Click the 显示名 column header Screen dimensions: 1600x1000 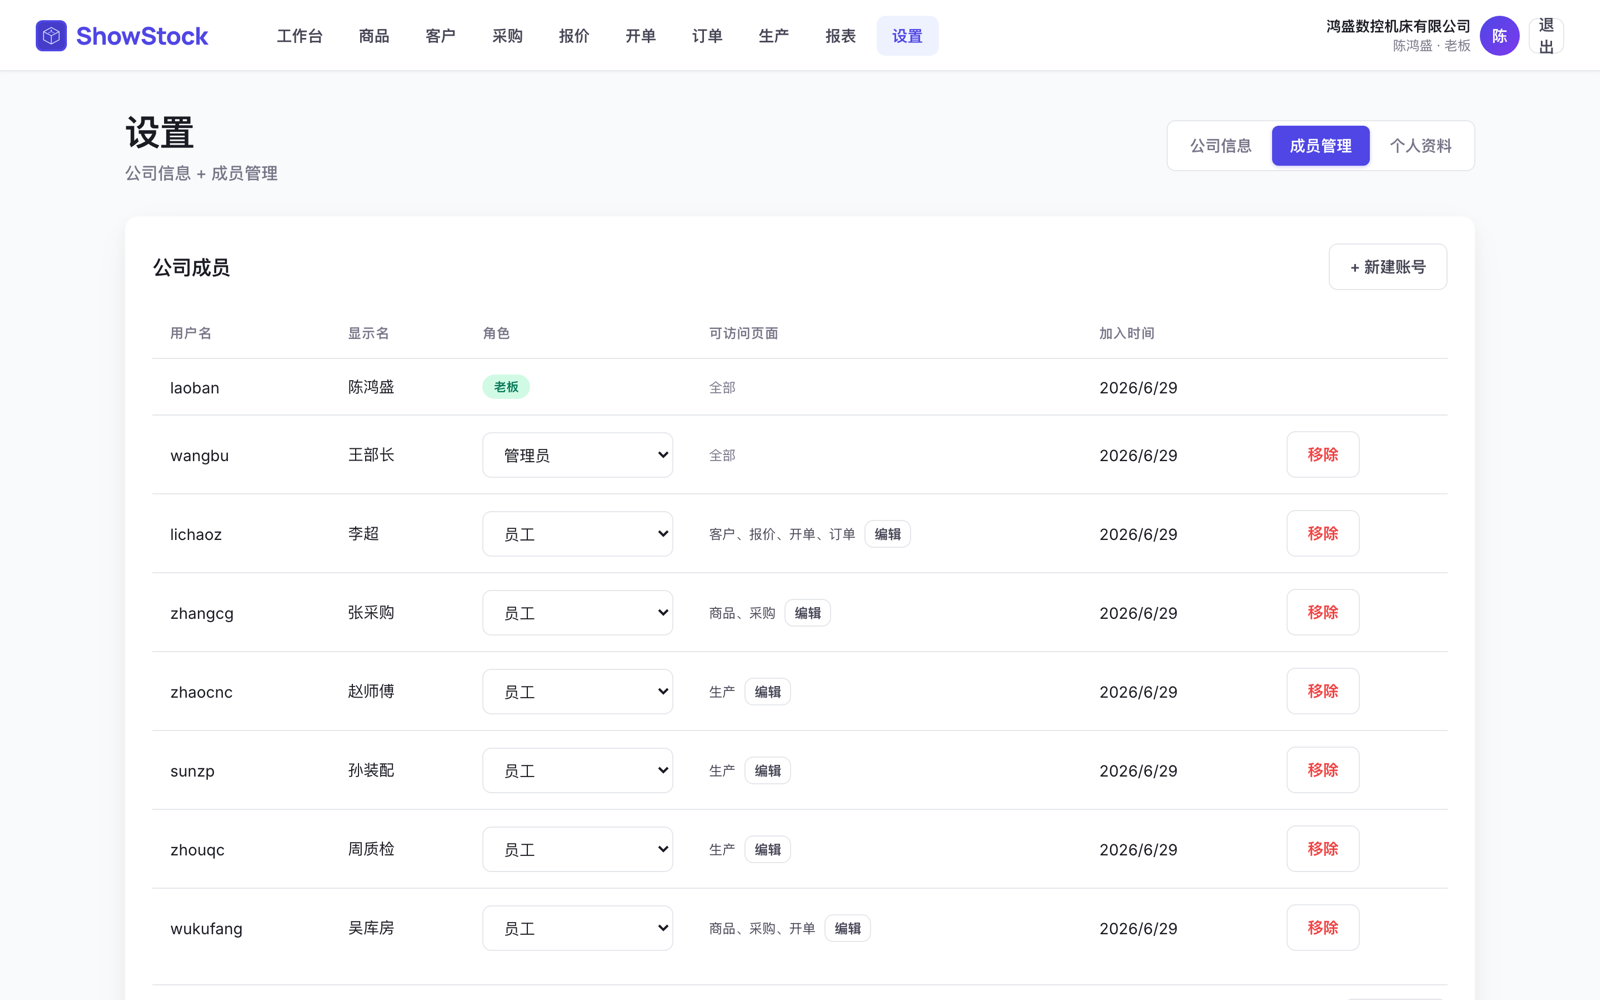368,333
